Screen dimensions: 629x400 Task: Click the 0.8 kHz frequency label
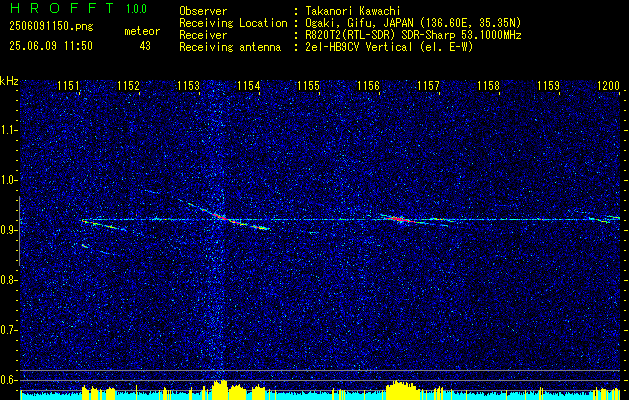click(x=9, y=280)
